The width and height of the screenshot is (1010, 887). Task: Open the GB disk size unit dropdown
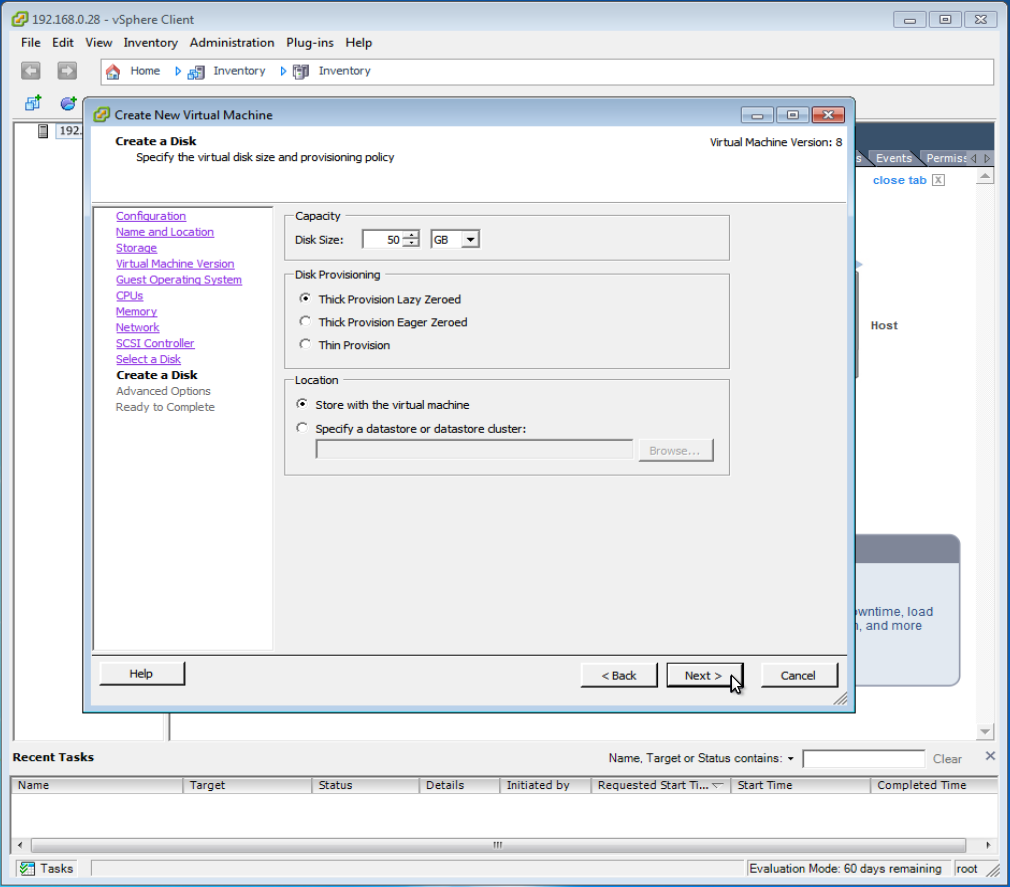pyautogui.click(x=471, y=240)
